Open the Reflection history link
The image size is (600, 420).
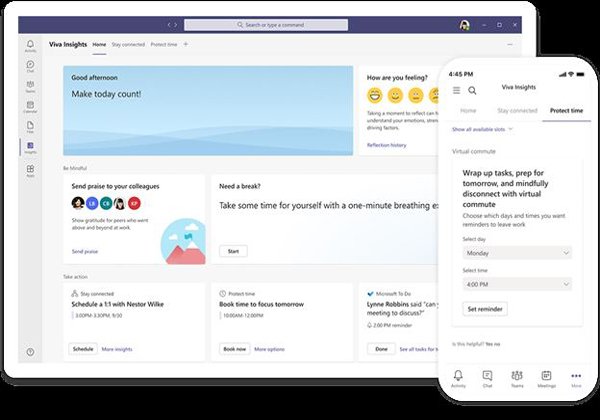click(386, 145)
